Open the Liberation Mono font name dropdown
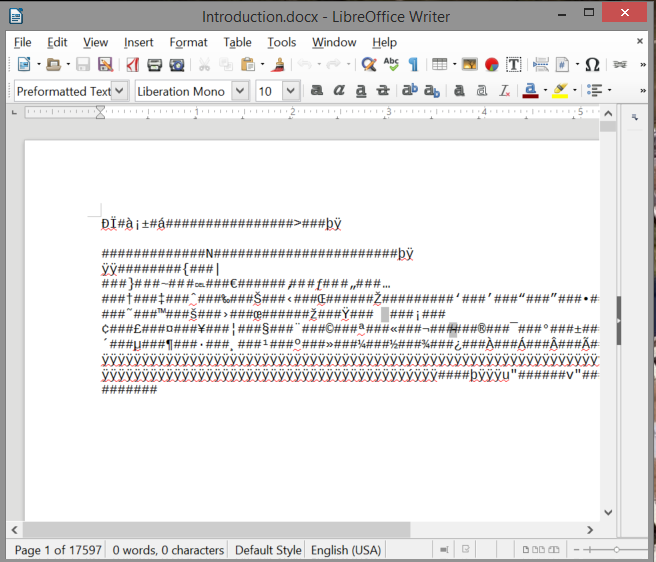656x562 pixels. coord(240,91)
